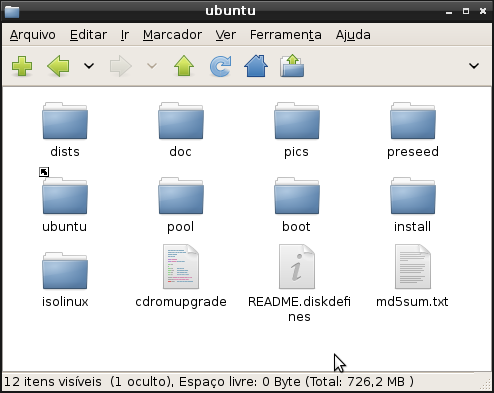
Task: Maximize the ubuntu window
Action: 466,11
